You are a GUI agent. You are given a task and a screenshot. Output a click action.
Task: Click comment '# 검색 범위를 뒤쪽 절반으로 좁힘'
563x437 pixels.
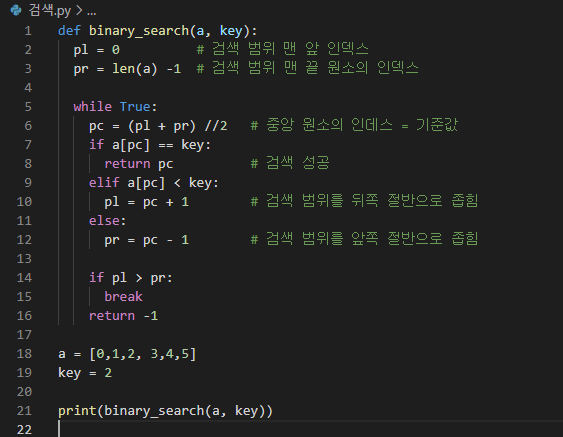point(364,201)
